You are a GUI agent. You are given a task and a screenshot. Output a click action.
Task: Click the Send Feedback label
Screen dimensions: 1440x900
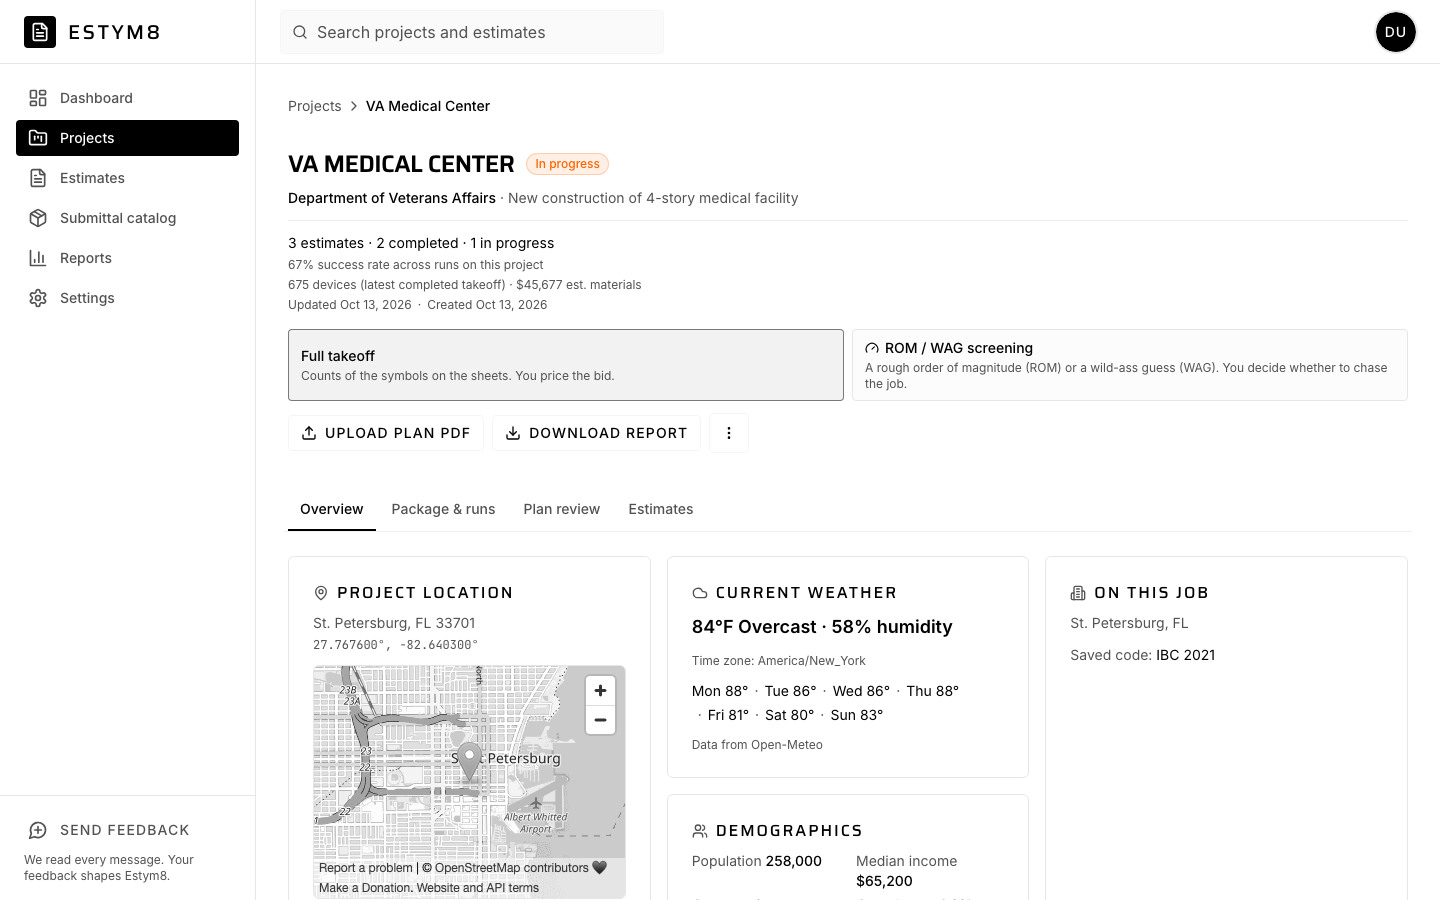point(125,830)
